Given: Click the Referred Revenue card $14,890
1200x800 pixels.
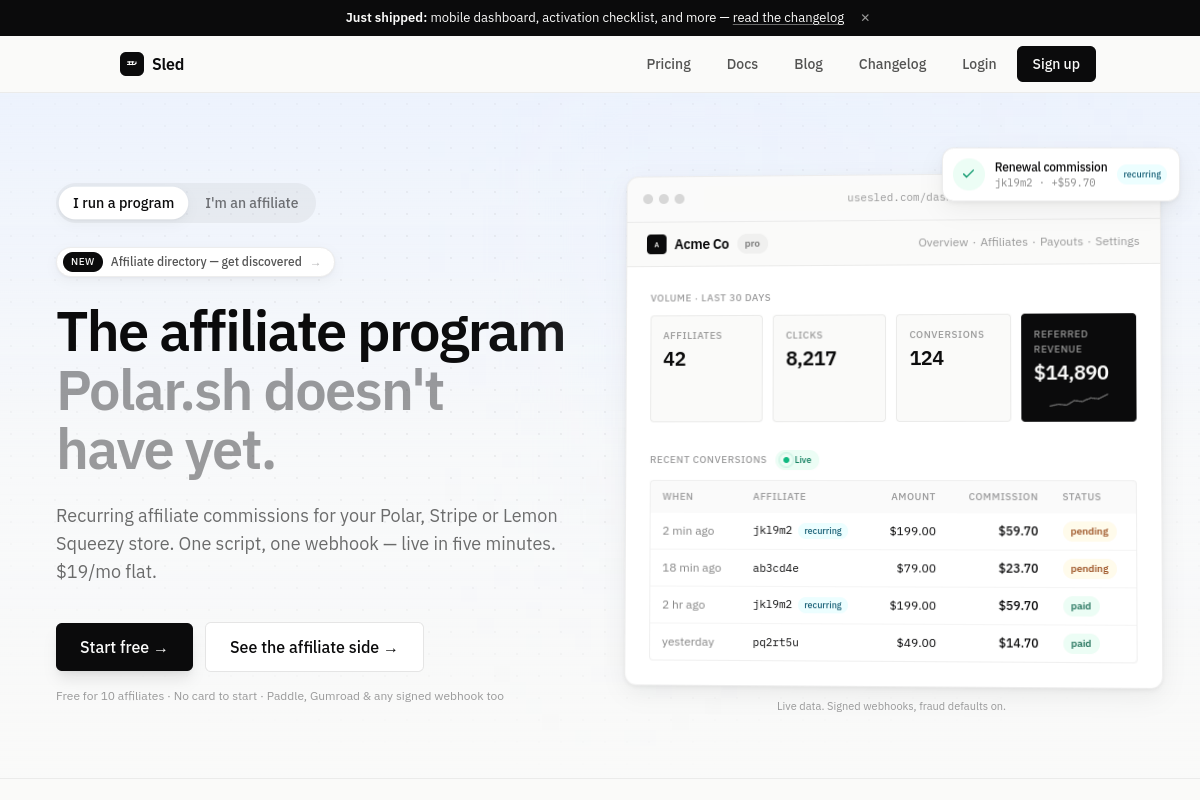Looking at the screenshot, I should (1079, 368).
